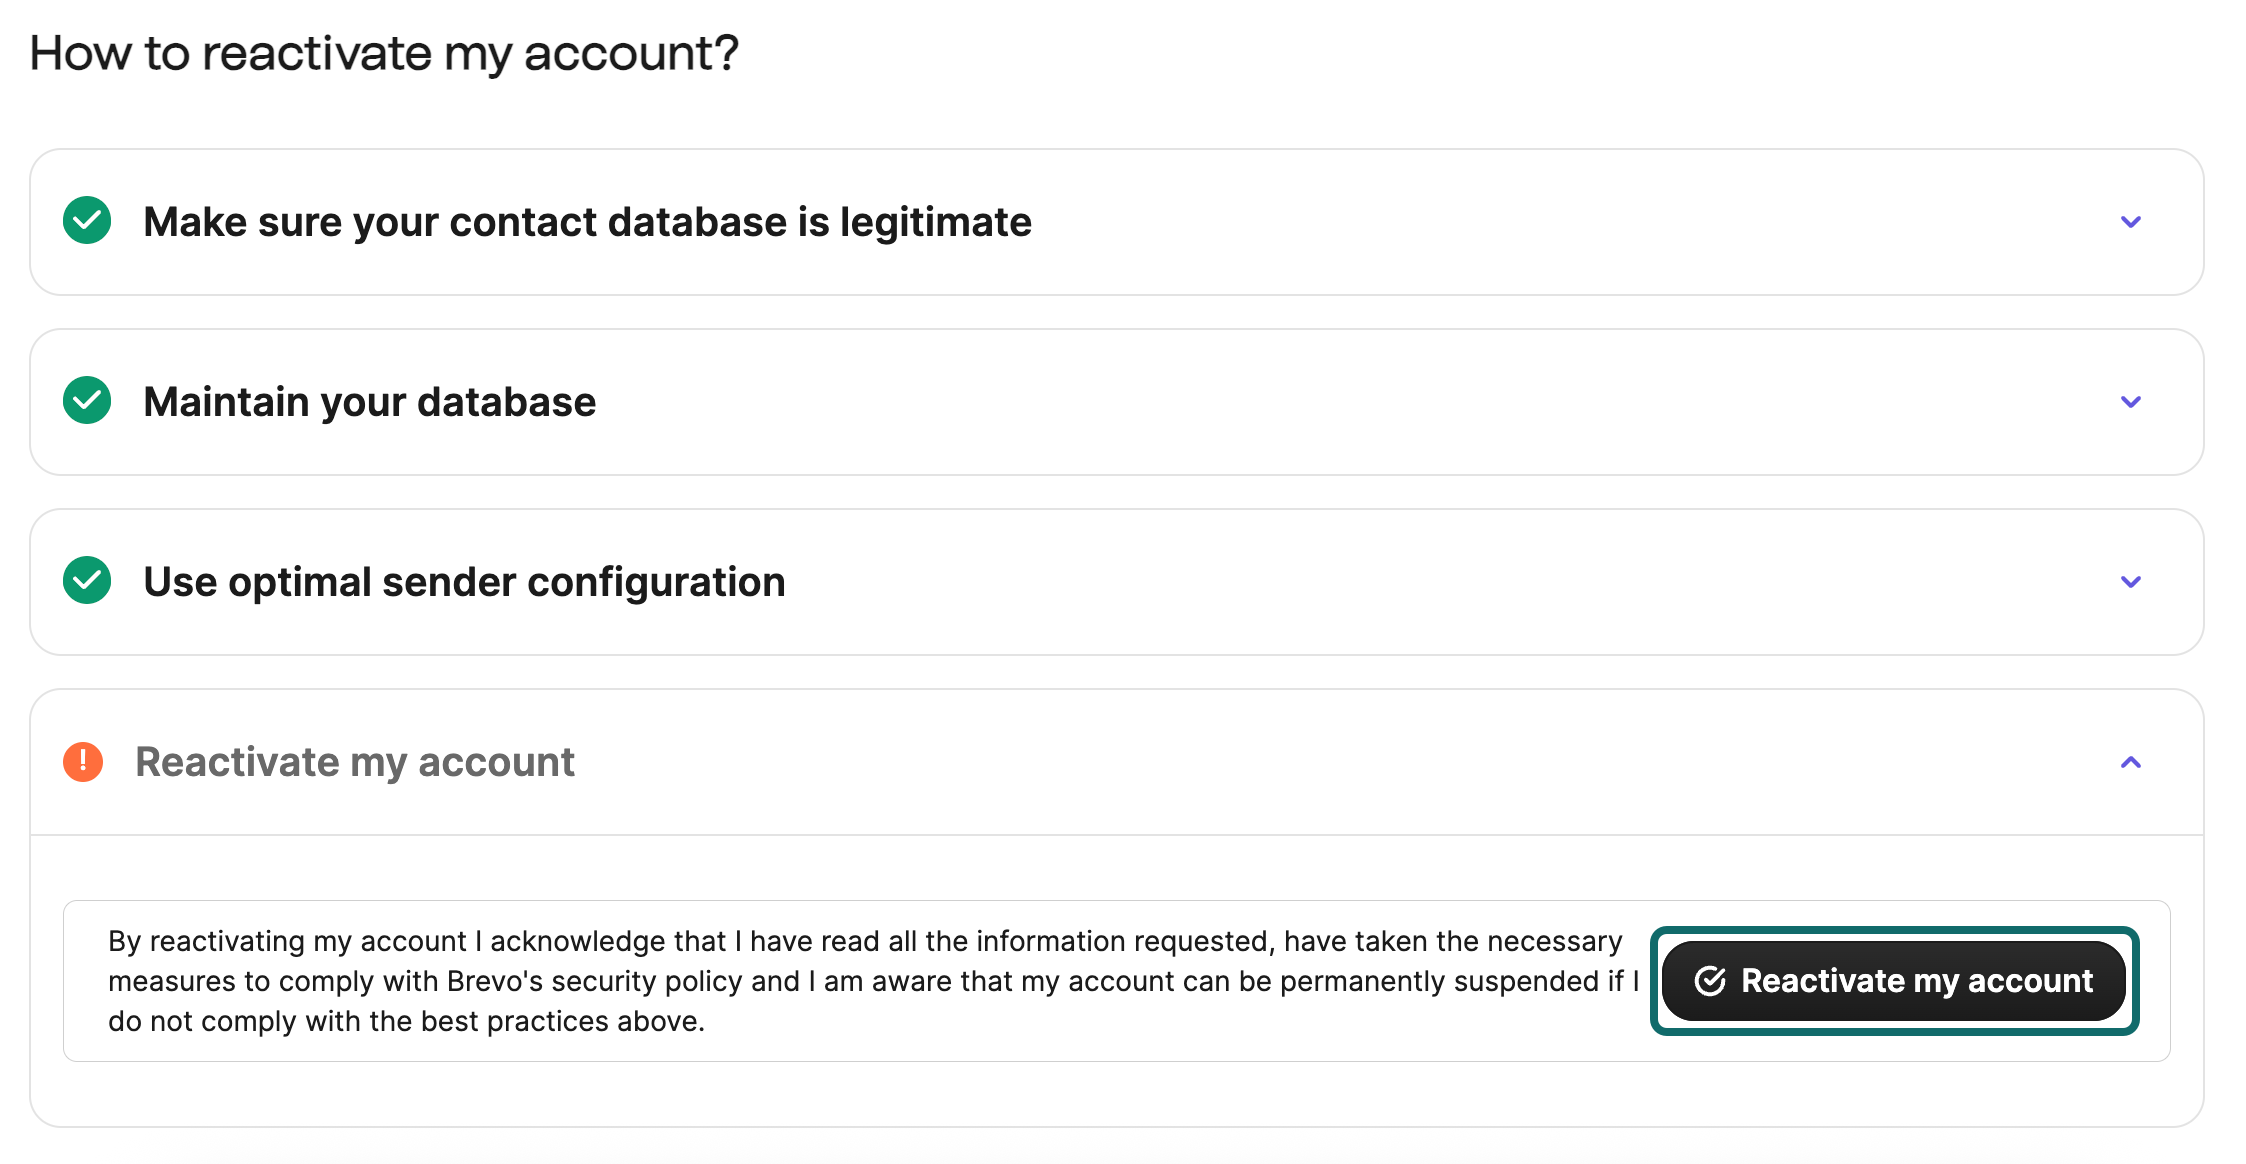Click the green checkmark beside contact database step
Screen dimensions: 2246x1164
click(86, 221)
